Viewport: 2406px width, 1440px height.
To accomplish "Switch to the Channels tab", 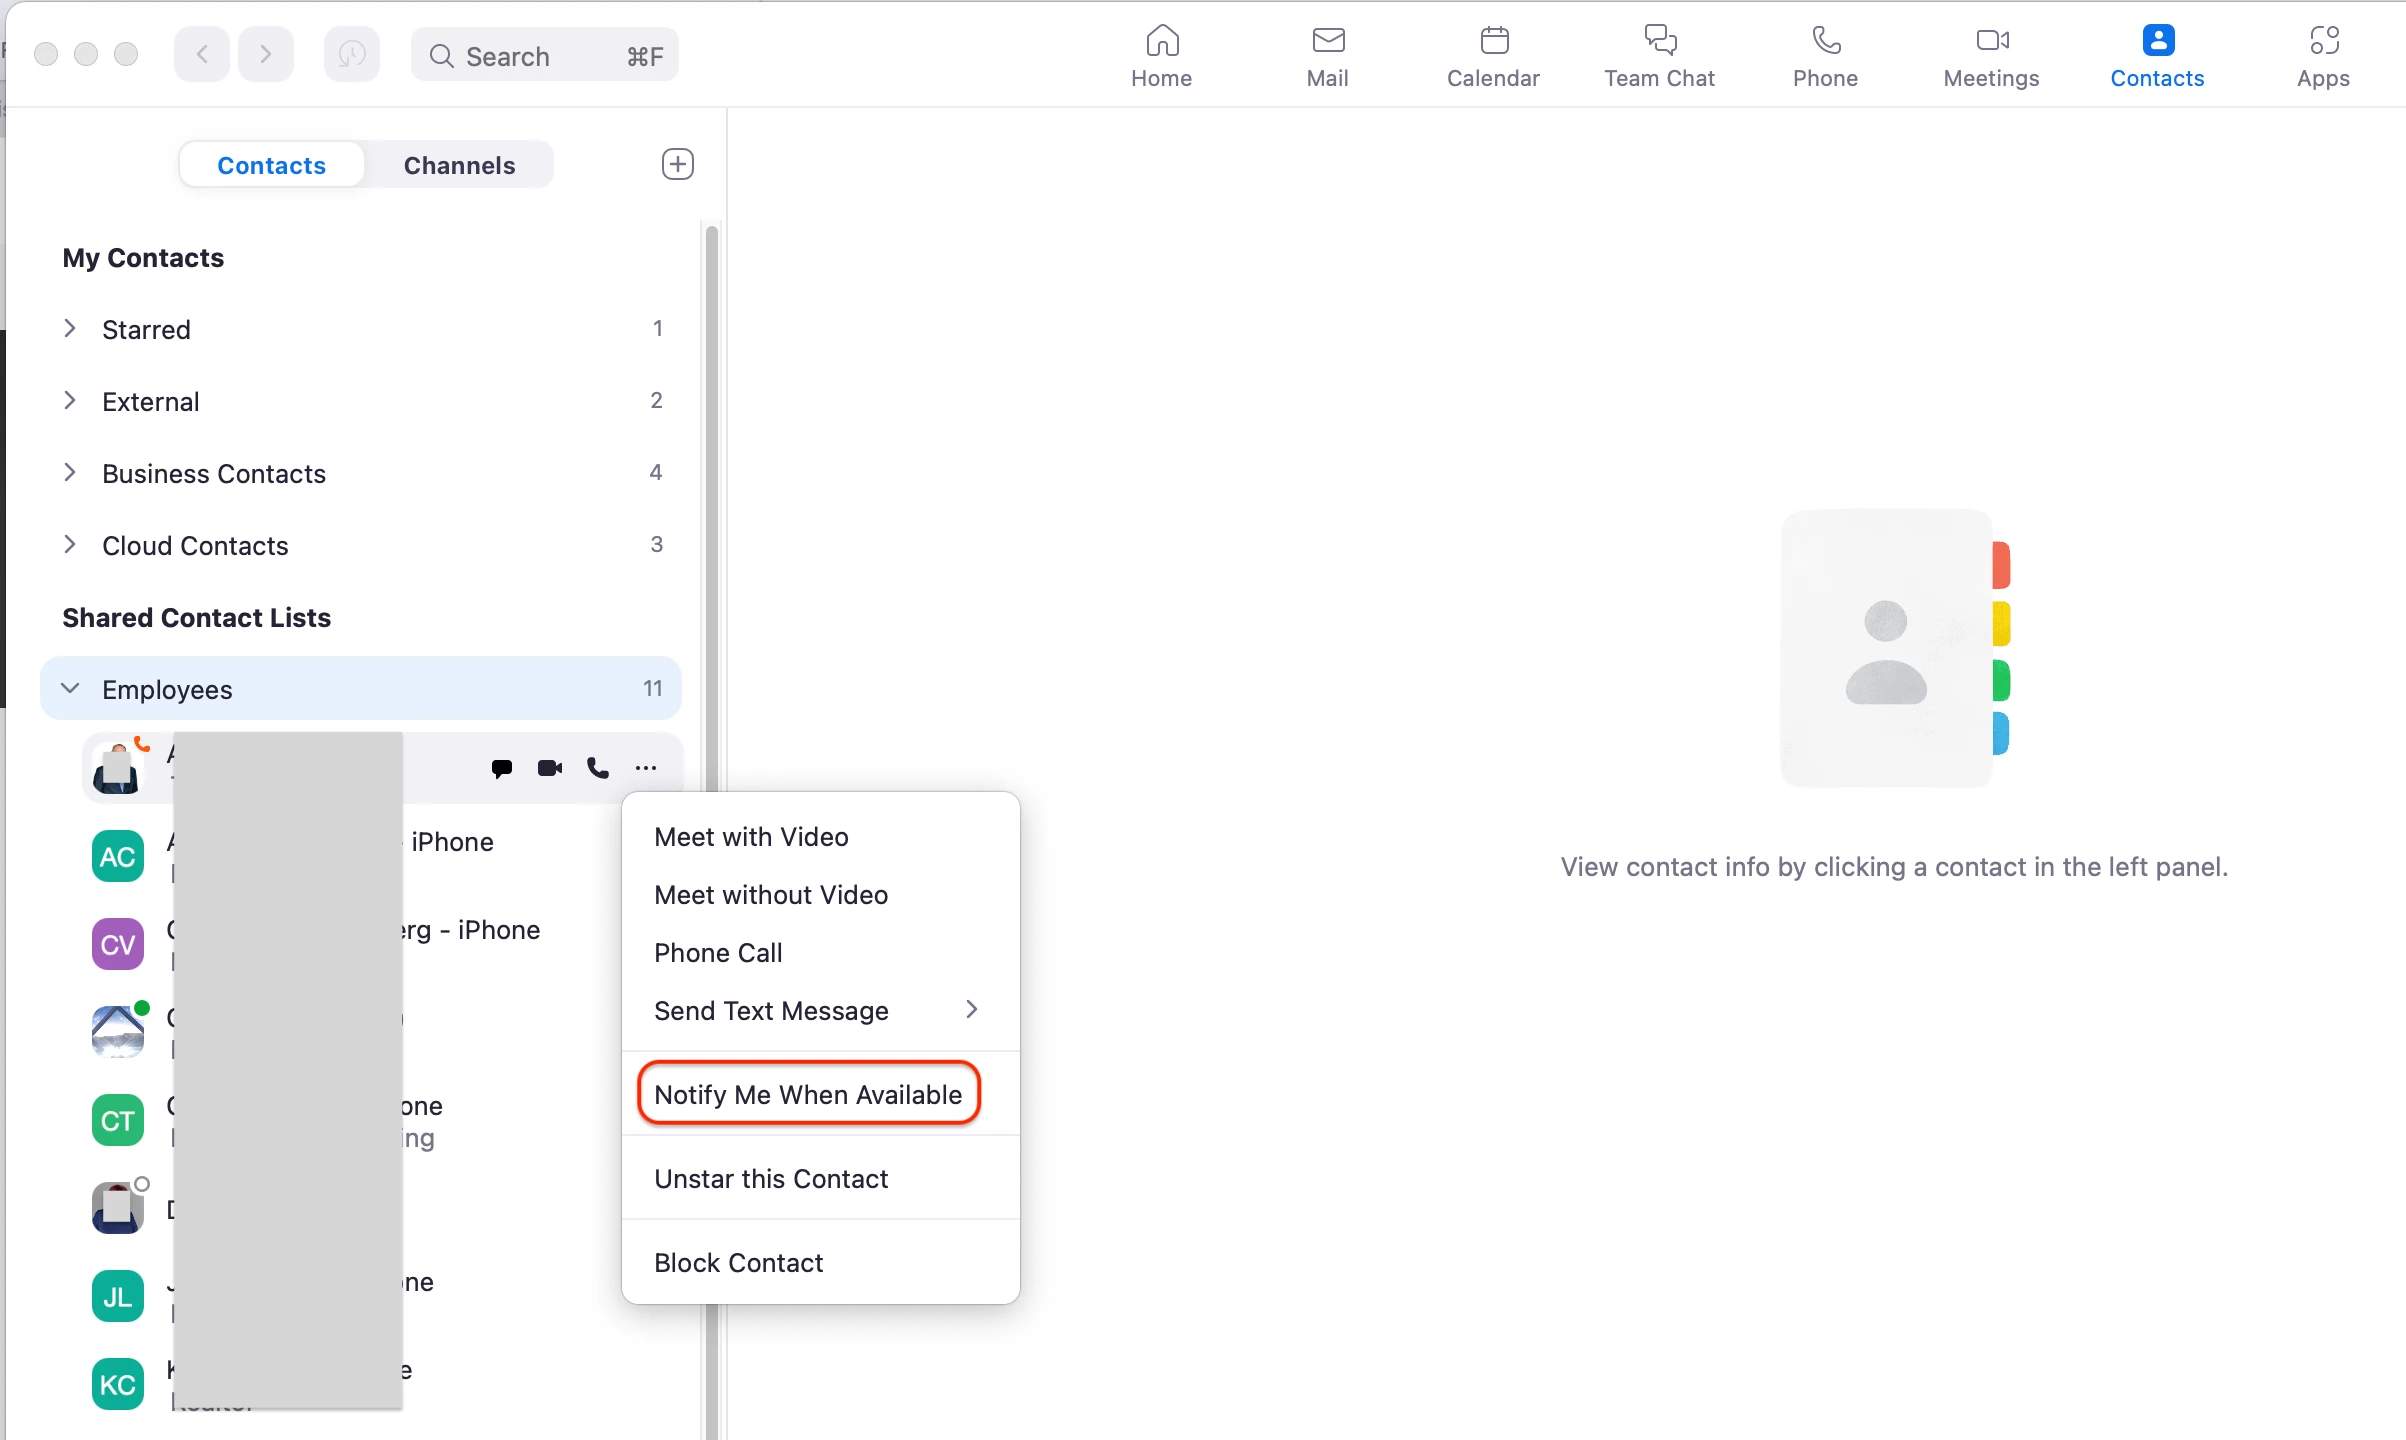I will (459, 165).
